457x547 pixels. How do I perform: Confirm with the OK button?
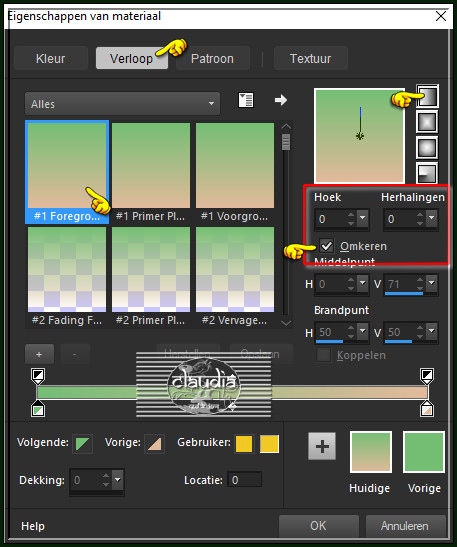(x=319, y=526)
